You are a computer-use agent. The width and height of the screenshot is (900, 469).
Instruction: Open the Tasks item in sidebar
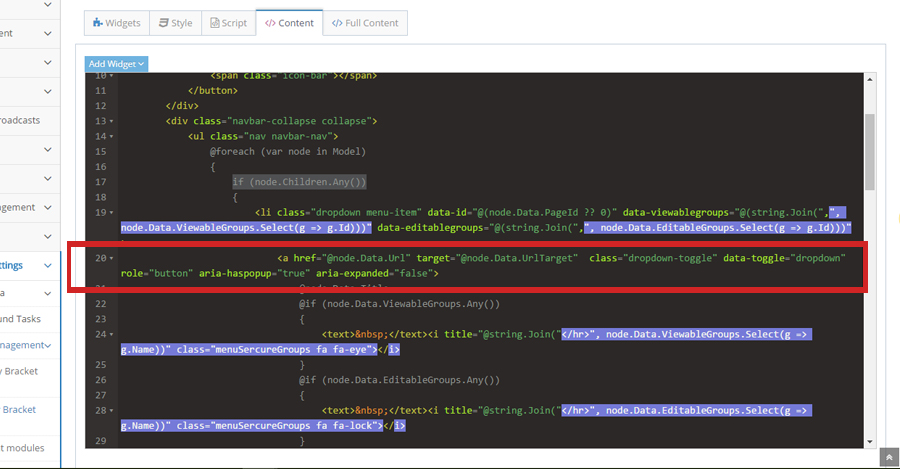[x=20, y=319]
